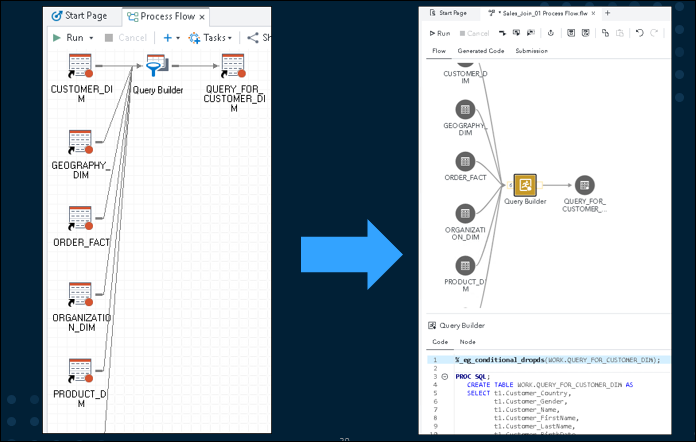Click the ORGANIZATION_DIM circular node
696x442 pixels.
click(465, 213)
